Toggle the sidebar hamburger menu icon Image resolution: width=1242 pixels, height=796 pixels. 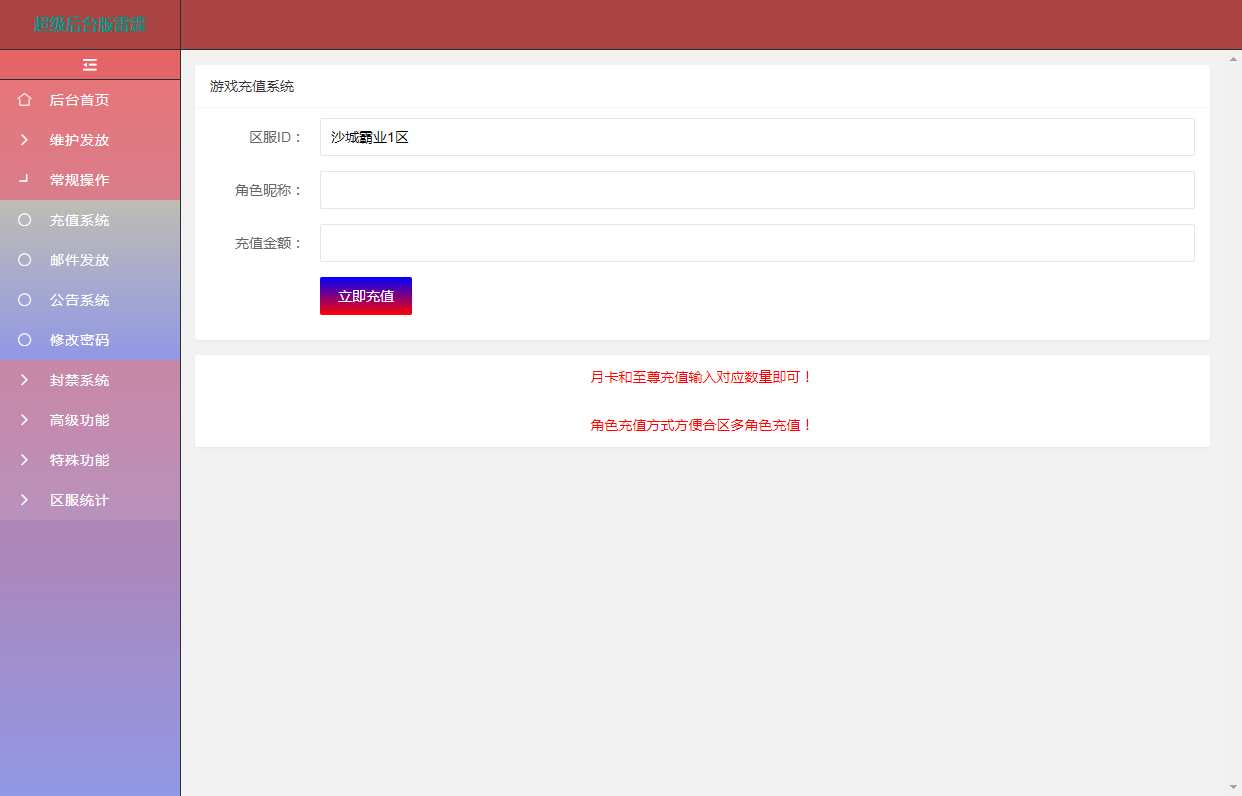pyautogui.click(x=90, y=64)
